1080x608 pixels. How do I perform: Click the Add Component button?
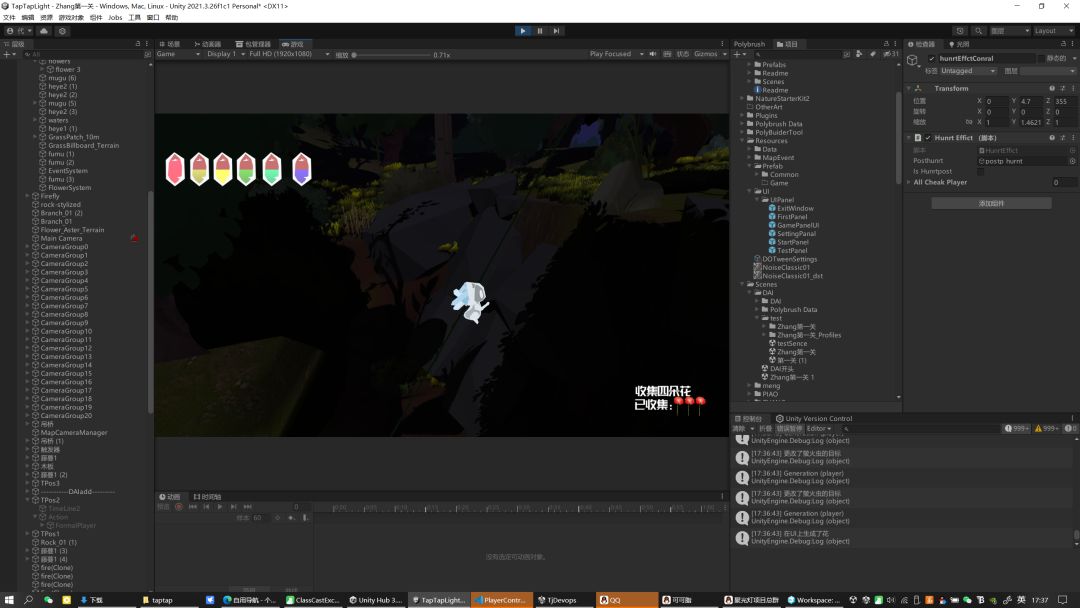point(990,203)
